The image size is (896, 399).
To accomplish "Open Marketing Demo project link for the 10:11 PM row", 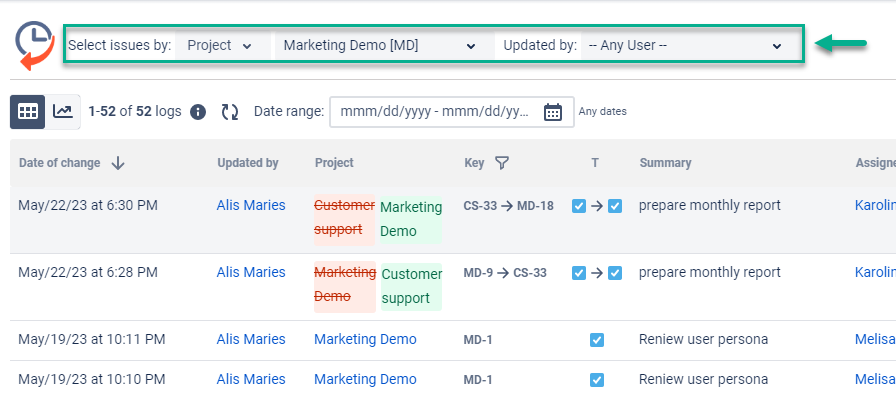I will click(x=365, y=339).
